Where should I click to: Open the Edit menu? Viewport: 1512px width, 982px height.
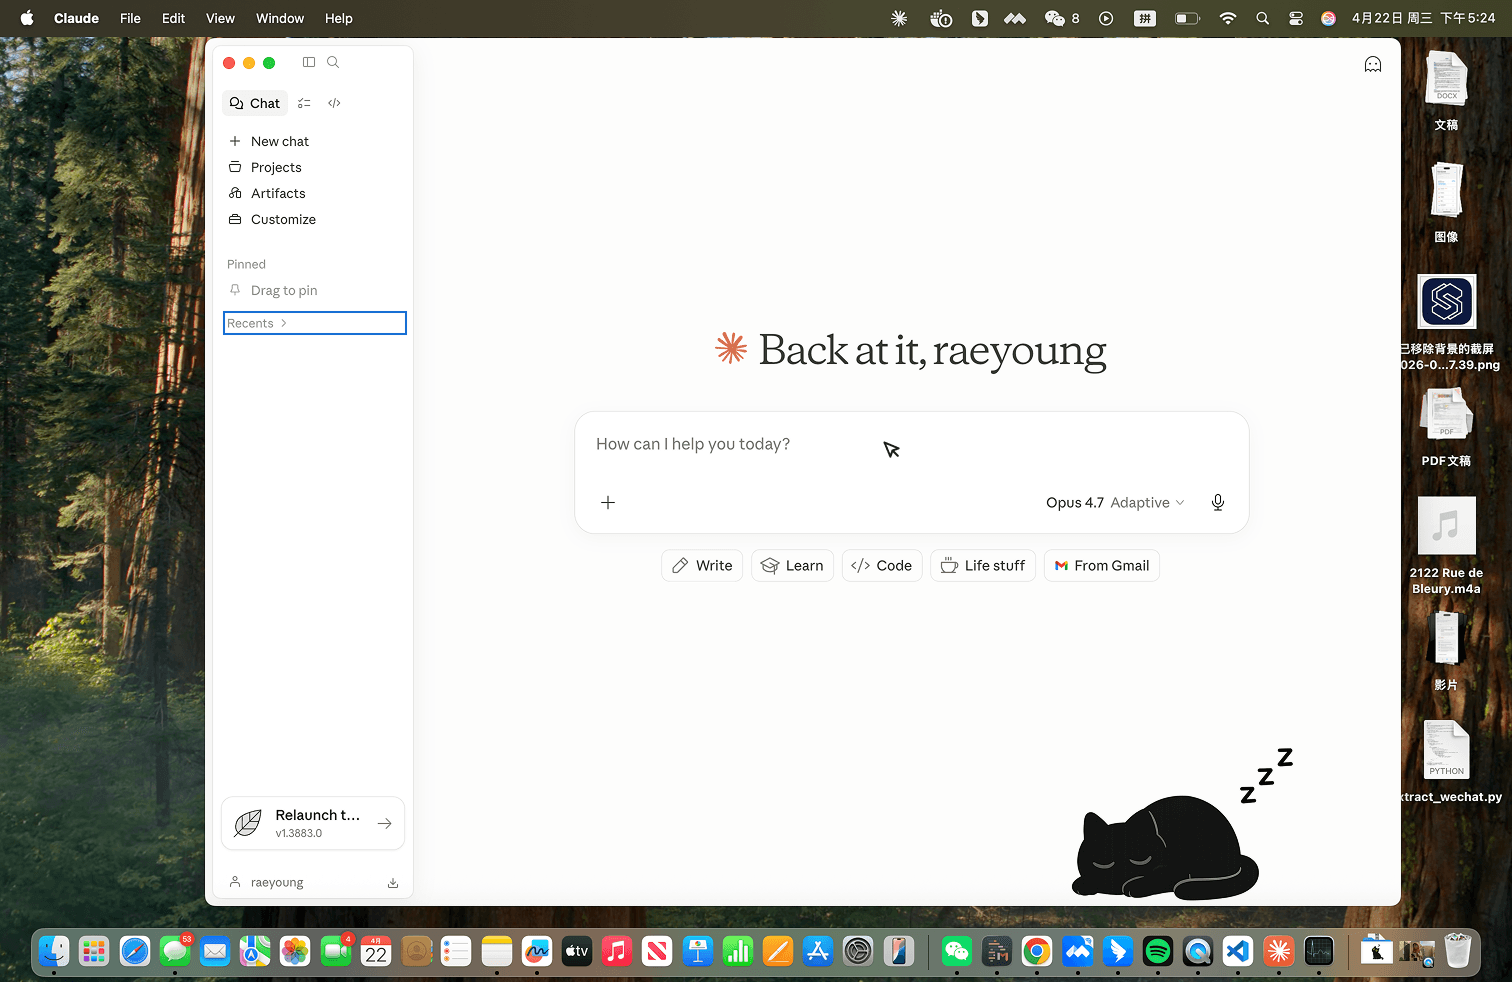click(174, 18)
